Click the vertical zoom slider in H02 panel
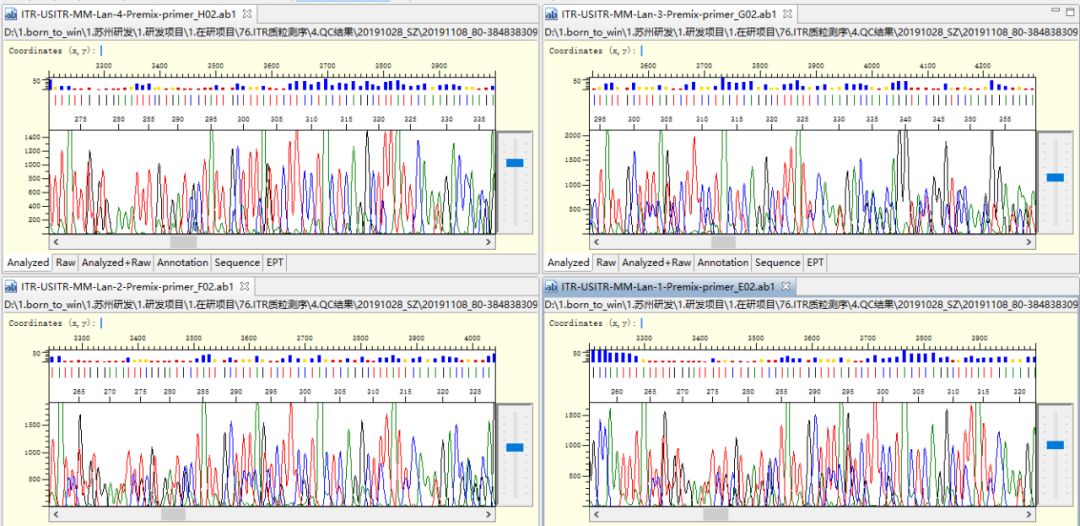This screenshot has height=526, width=1080. coord(515,162)
